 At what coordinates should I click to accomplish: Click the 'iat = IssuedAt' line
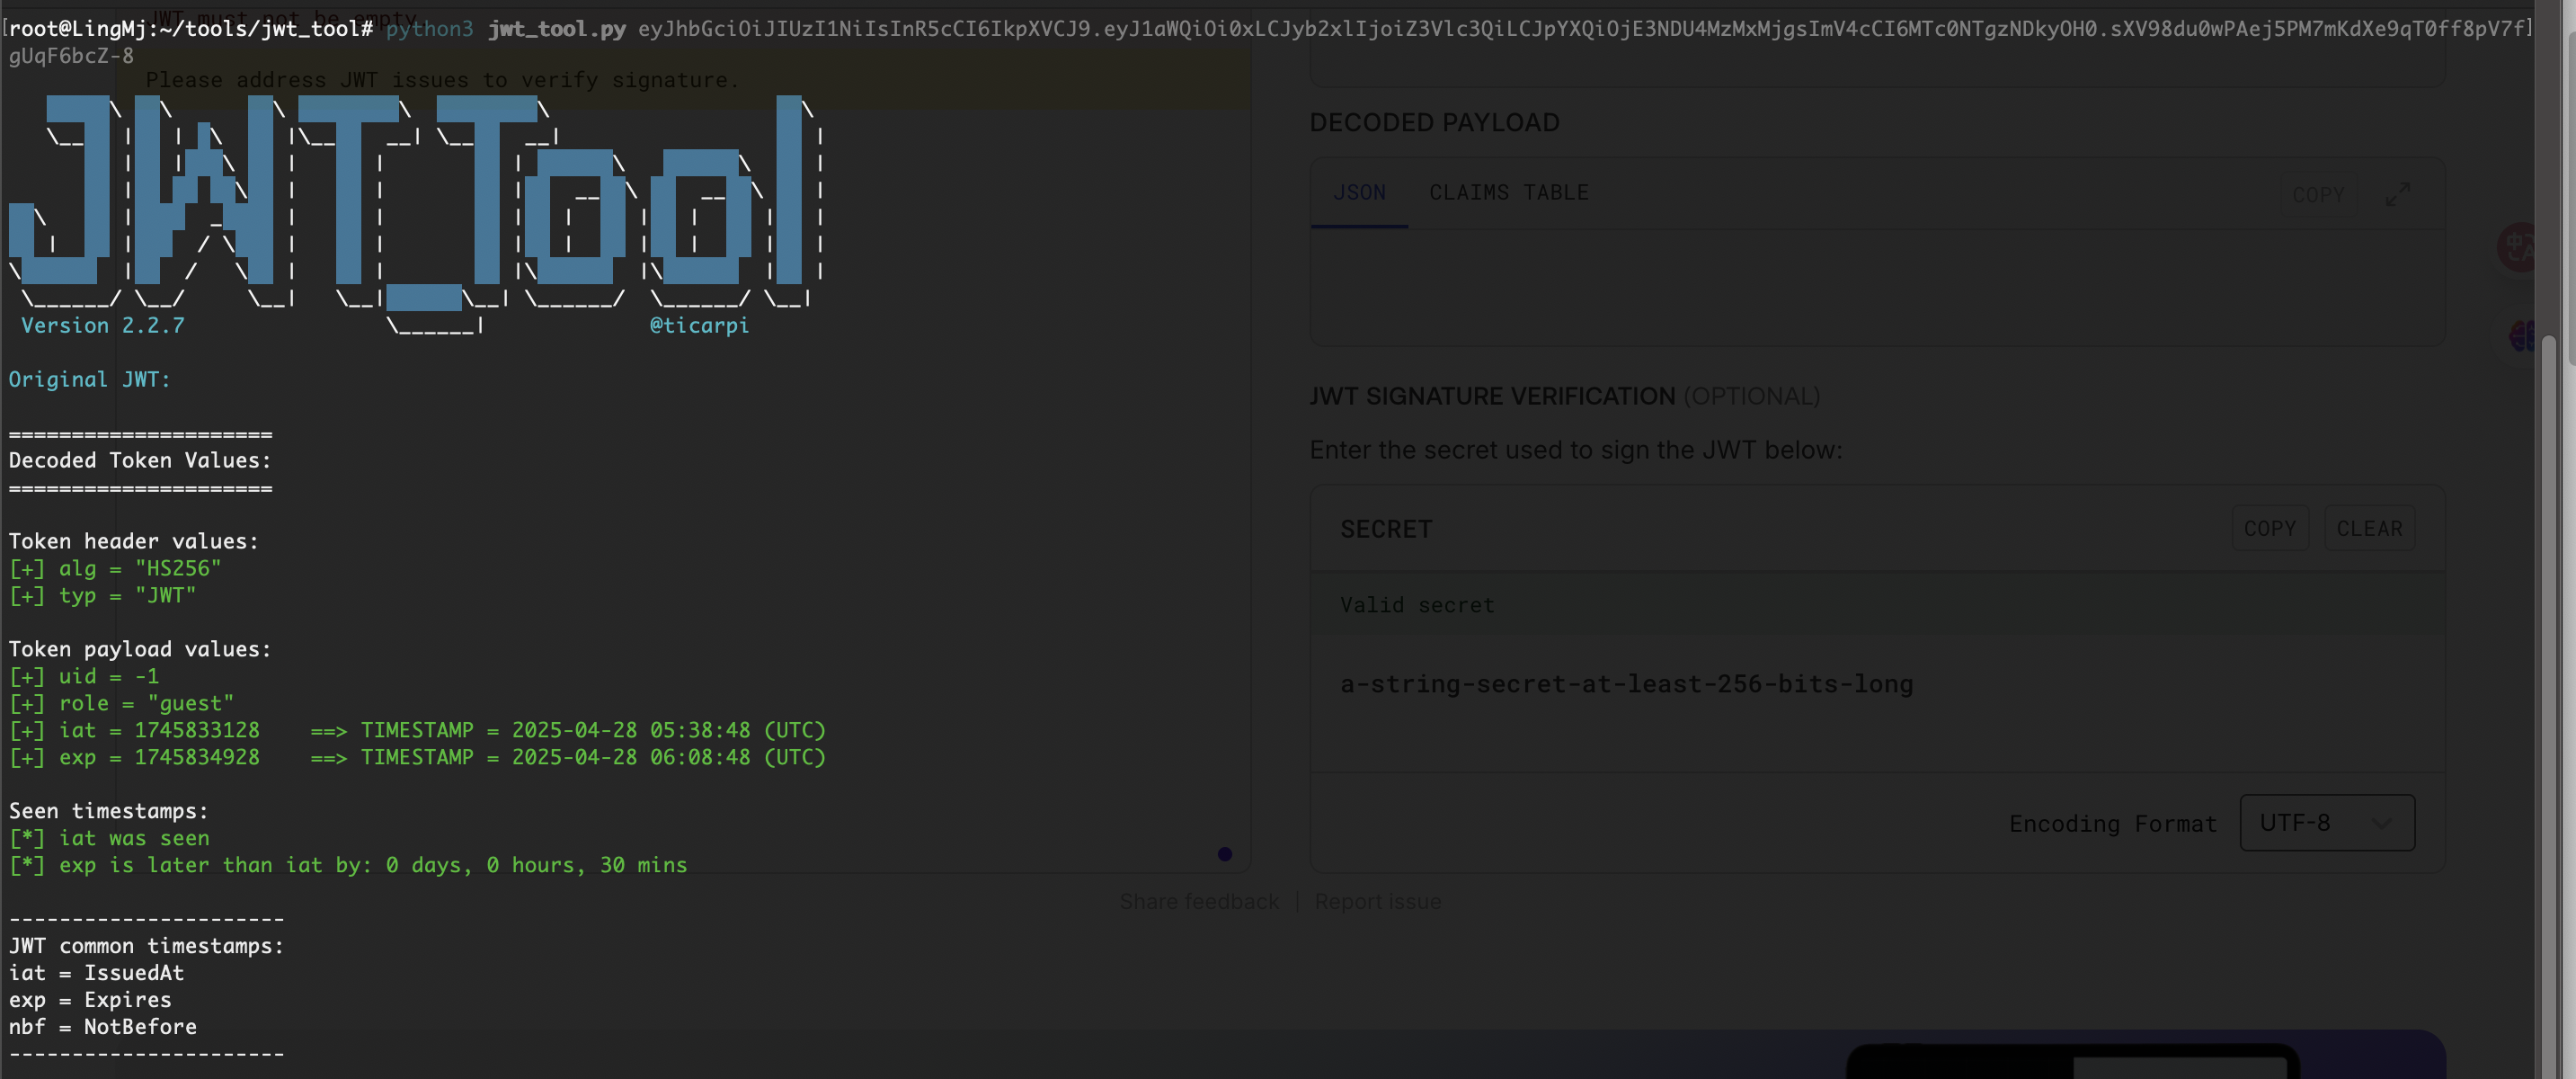click(96, 973)
